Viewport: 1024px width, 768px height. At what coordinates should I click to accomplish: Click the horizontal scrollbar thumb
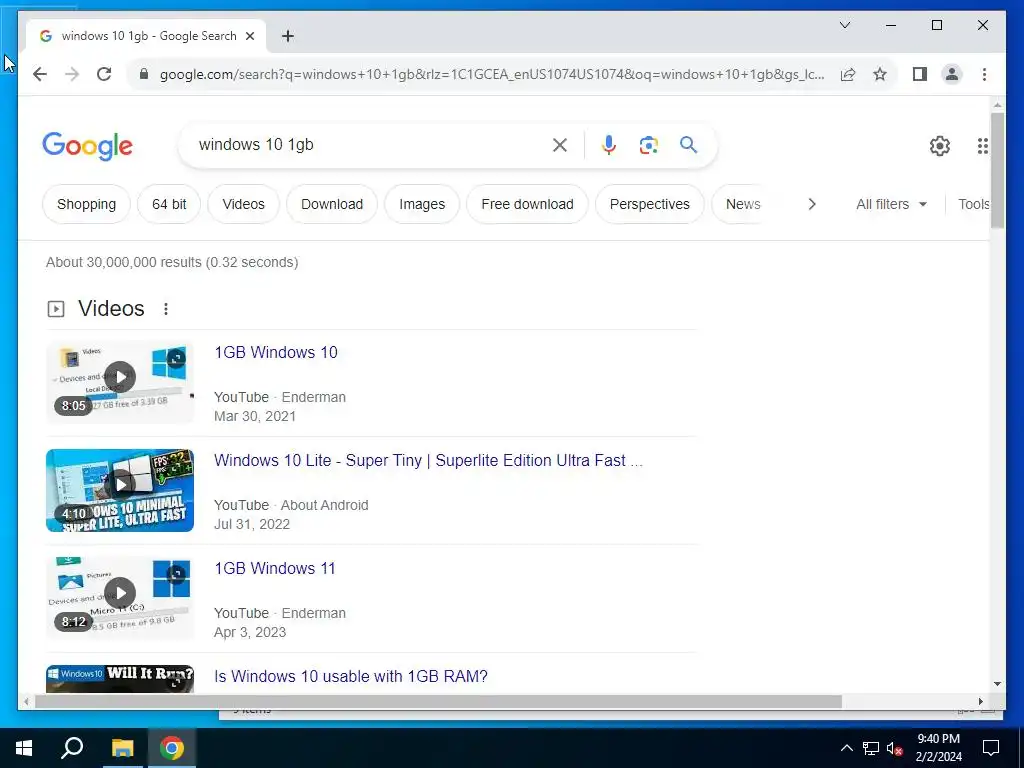tap(438, 701)
